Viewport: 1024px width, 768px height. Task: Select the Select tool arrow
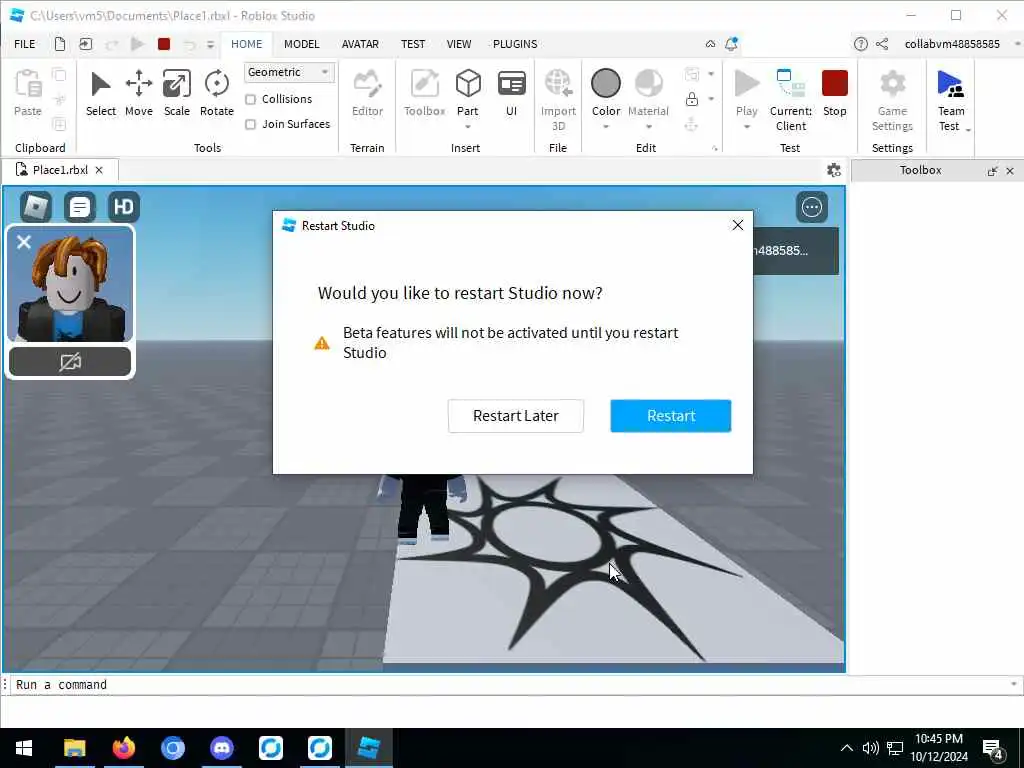pyautogui.click(x=101, y=84)
